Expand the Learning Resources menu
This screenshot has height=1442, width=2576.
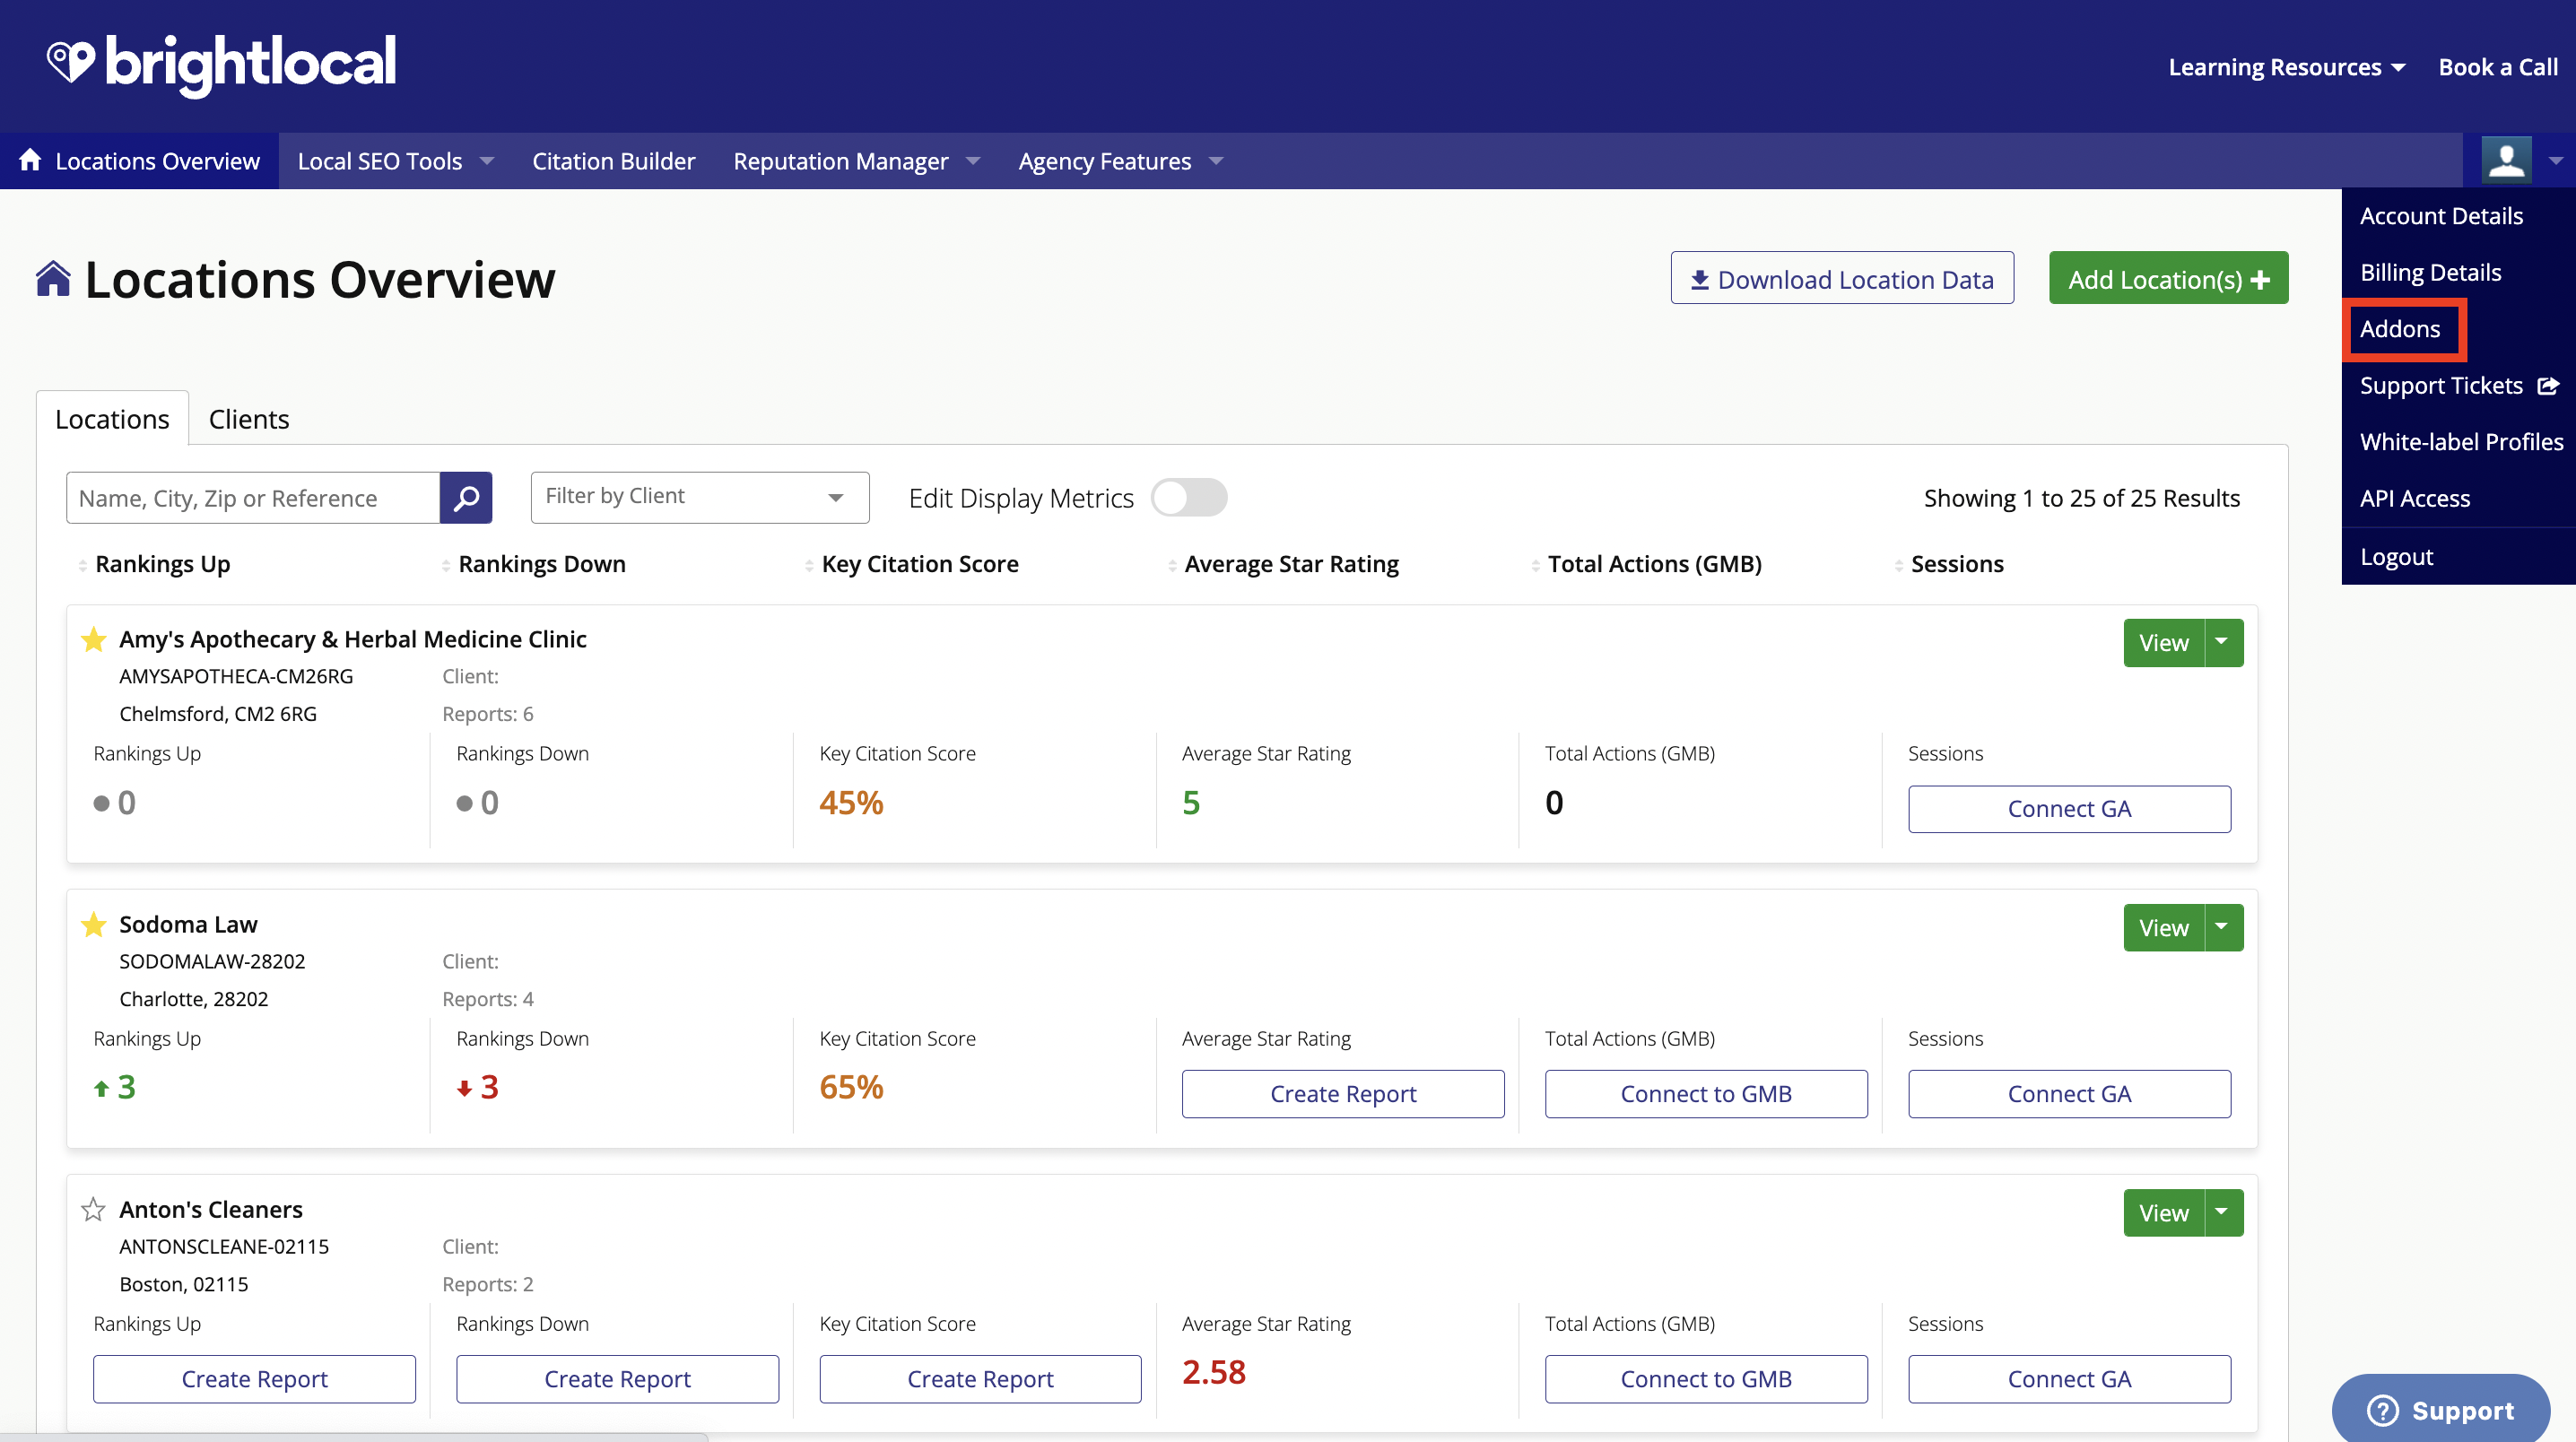(x=2286, y=67)
